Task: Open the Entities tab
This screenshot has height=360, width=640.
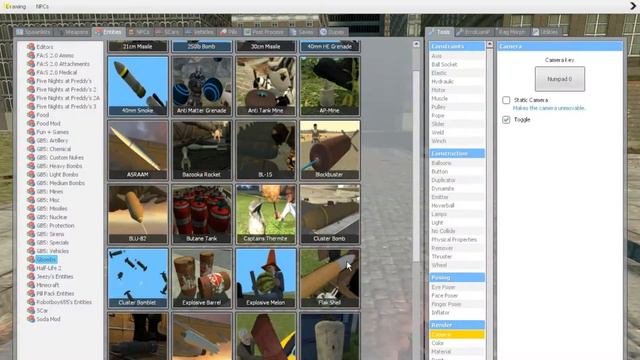Action: [x=109, y=32]
